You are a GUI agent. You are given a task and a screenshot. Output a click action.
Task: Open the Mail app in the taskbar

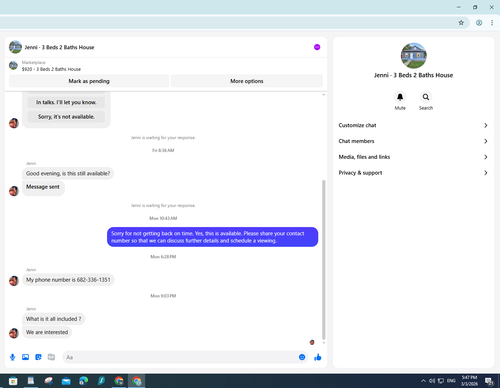[x=66, y=381]
